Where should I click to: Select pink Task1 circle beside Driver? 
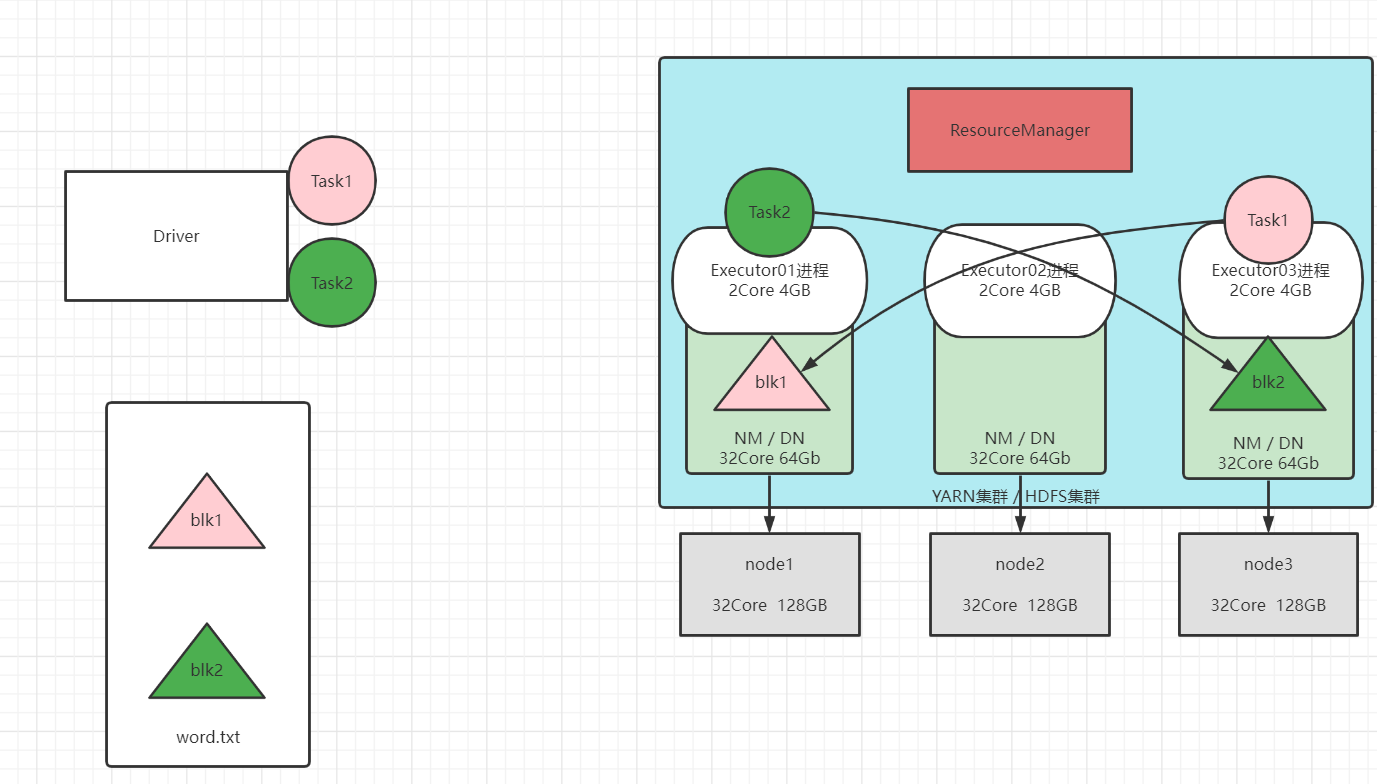pyautogui.click(x=332, y=181)
